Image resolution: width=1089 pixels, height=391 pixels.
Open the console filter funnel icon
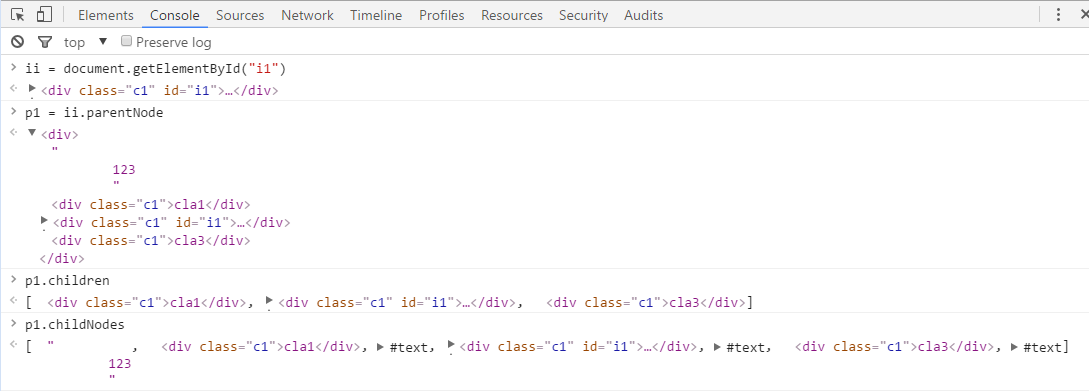44,42
